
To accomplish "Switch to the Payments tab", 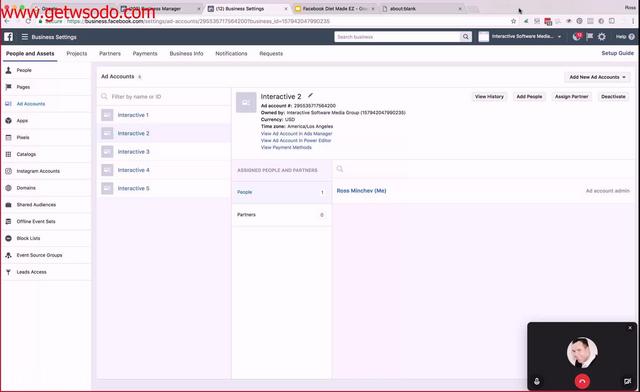I will click(145, 53).
